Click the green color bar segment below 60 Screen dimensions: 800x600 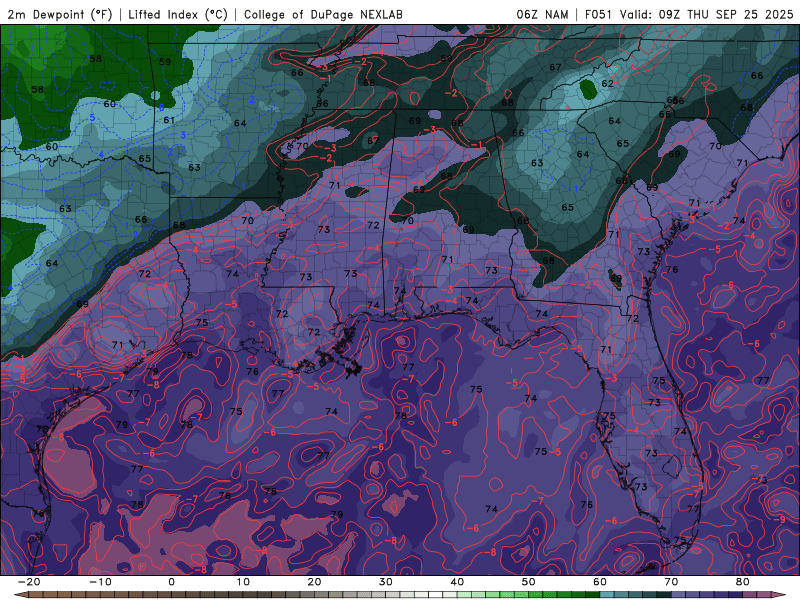[593, 595]
